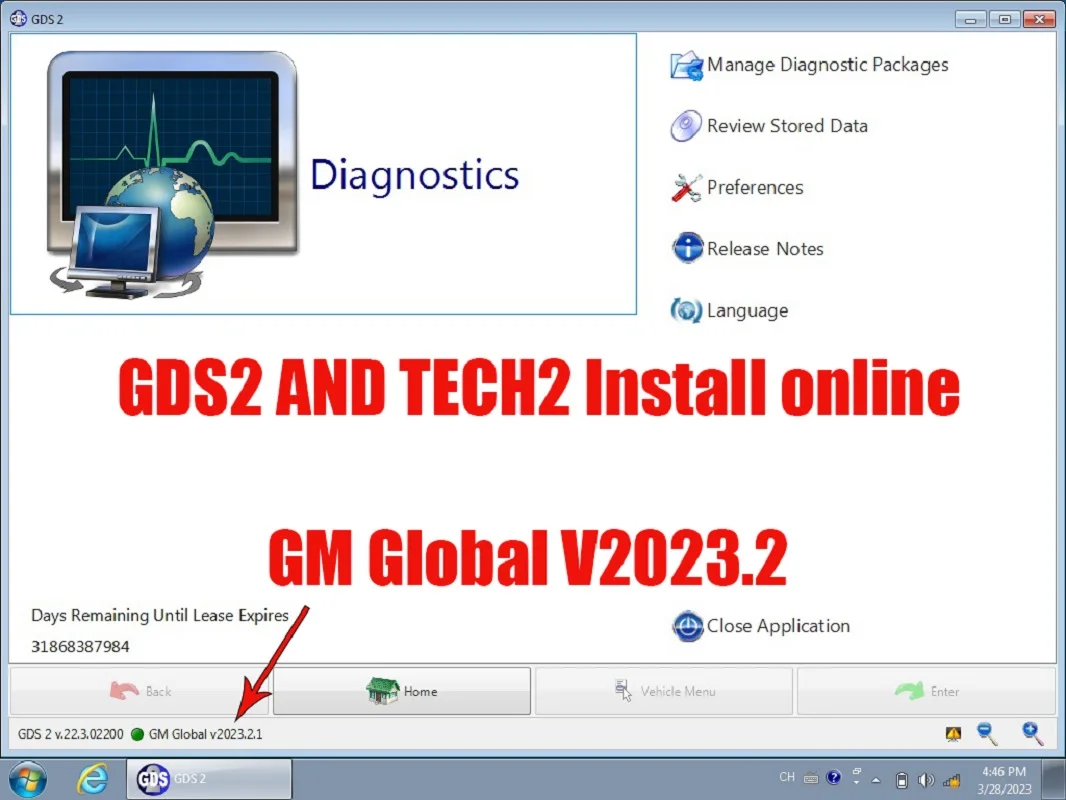Minimize the GDS 2 window
The width and height of the screenshot is (1066, 800).
coord(970,20)
